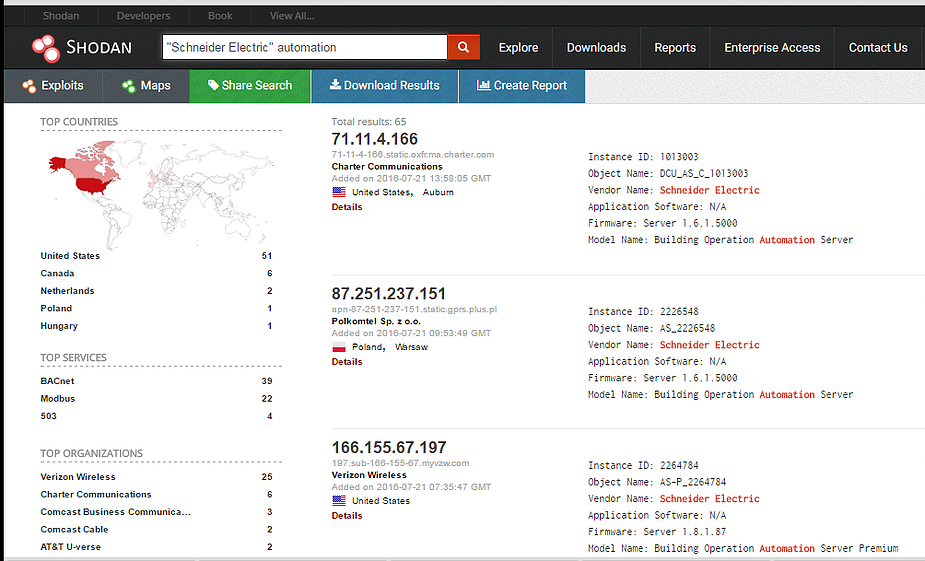Filter by Charter Communications in Top Organizations
The height and width of the screenshot is (561, 925).
point(96,494)
